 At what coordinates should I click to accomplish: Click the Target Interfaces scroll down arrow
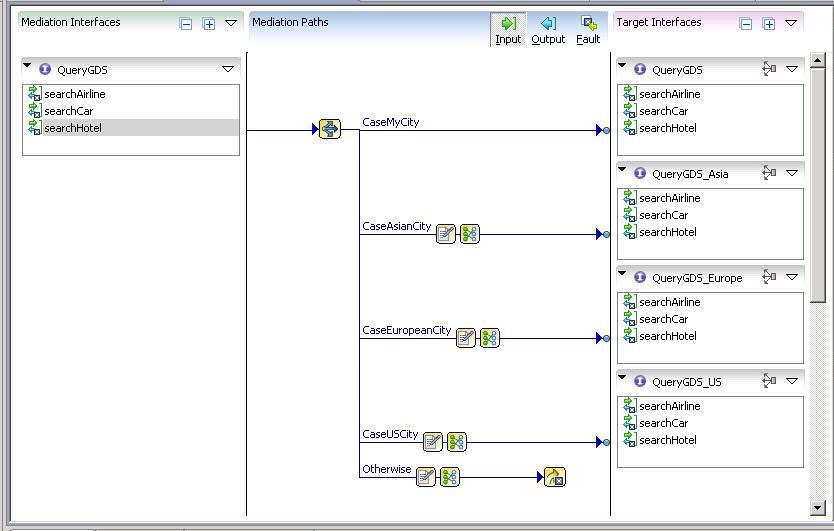(x=818, y=508)
